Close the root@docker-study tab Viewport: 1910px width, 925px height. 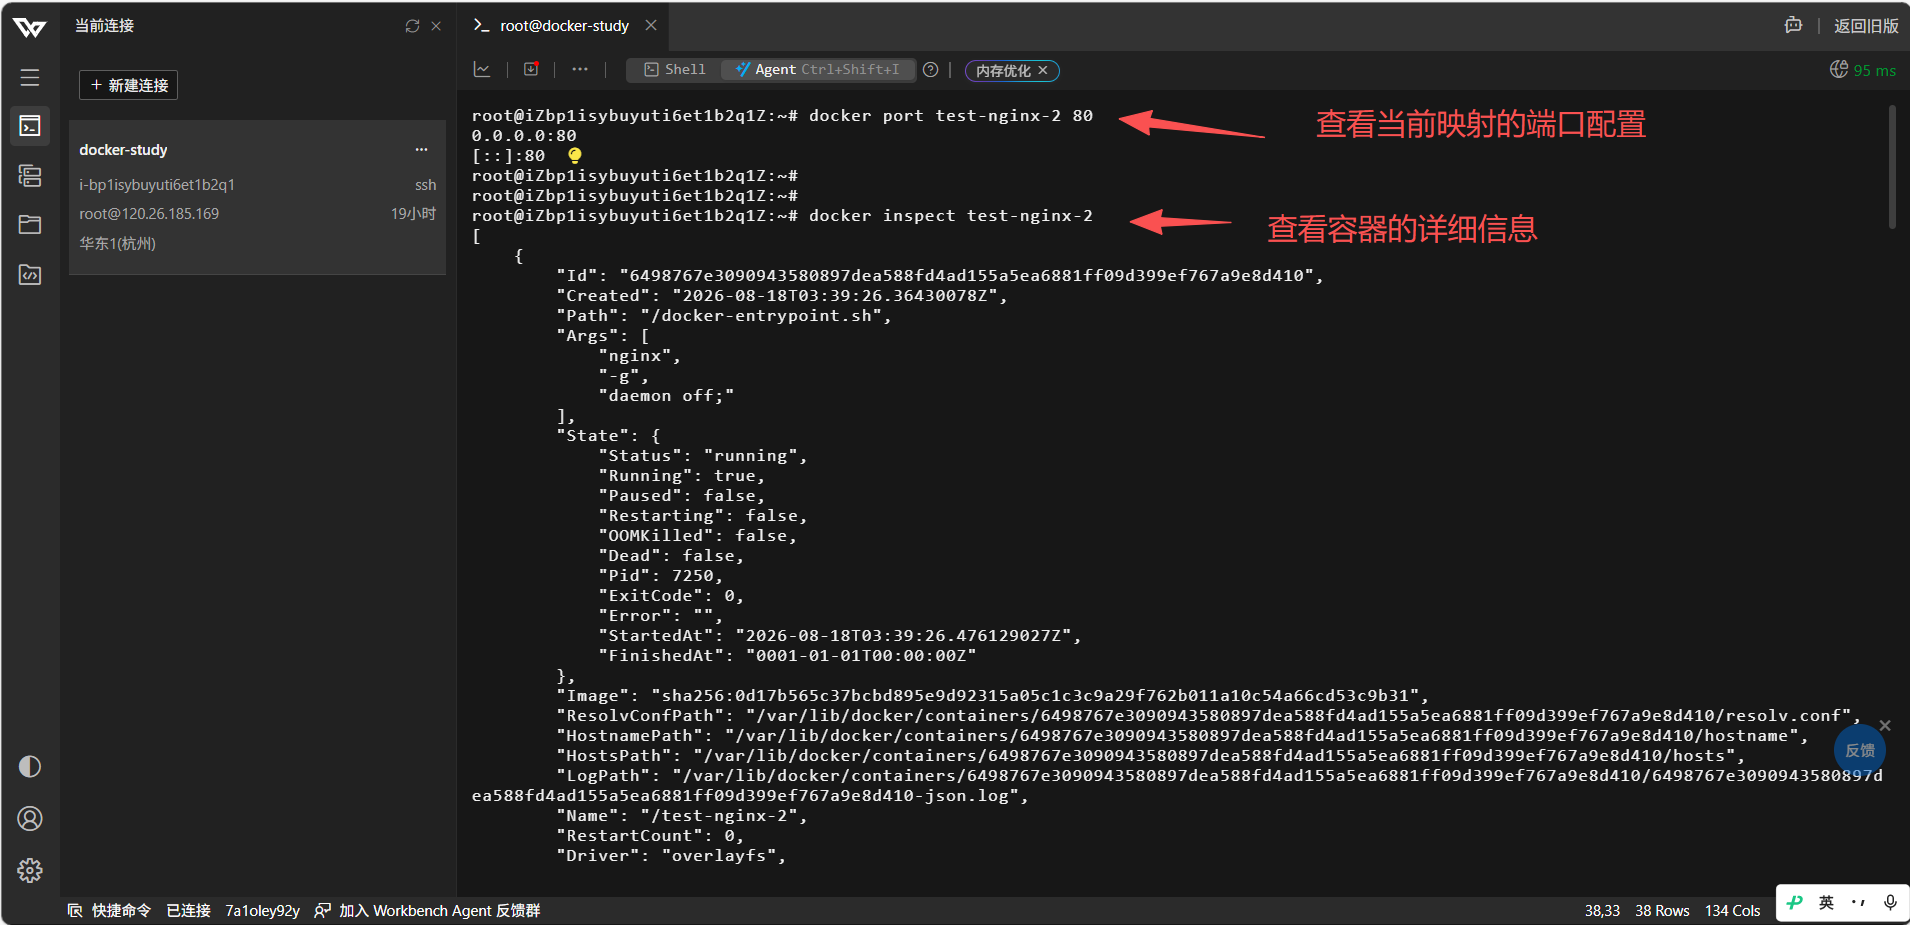[x=651, y=25]
